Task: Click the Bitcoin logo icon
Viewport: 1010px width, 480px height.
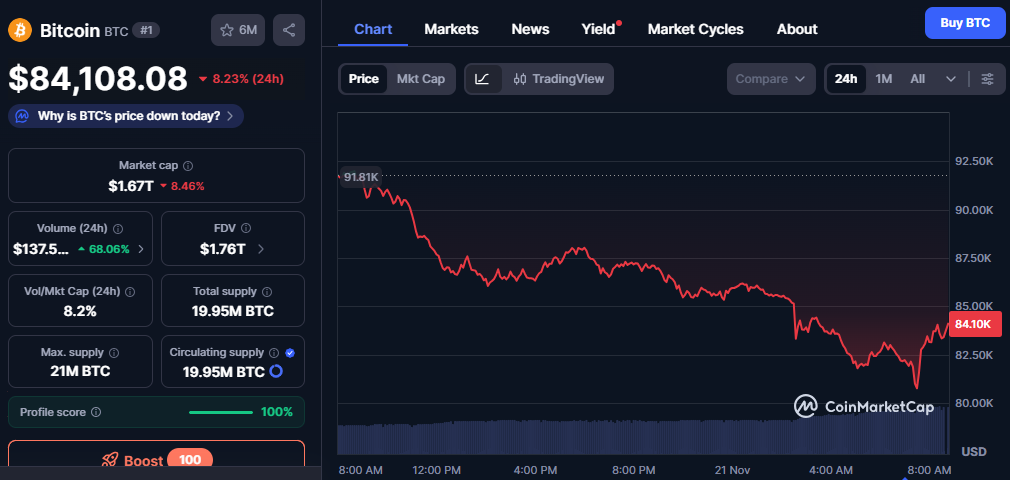Action: pos(20,30)
